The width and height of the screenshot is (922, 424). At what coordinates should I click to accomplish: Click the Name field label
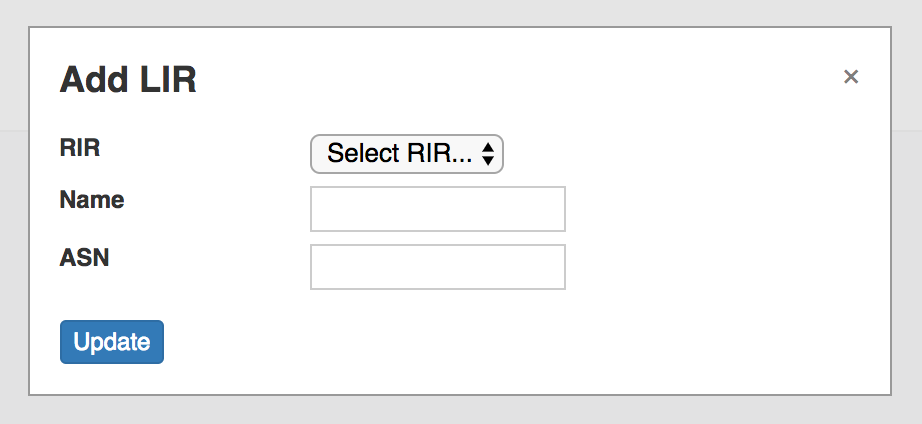92,199
